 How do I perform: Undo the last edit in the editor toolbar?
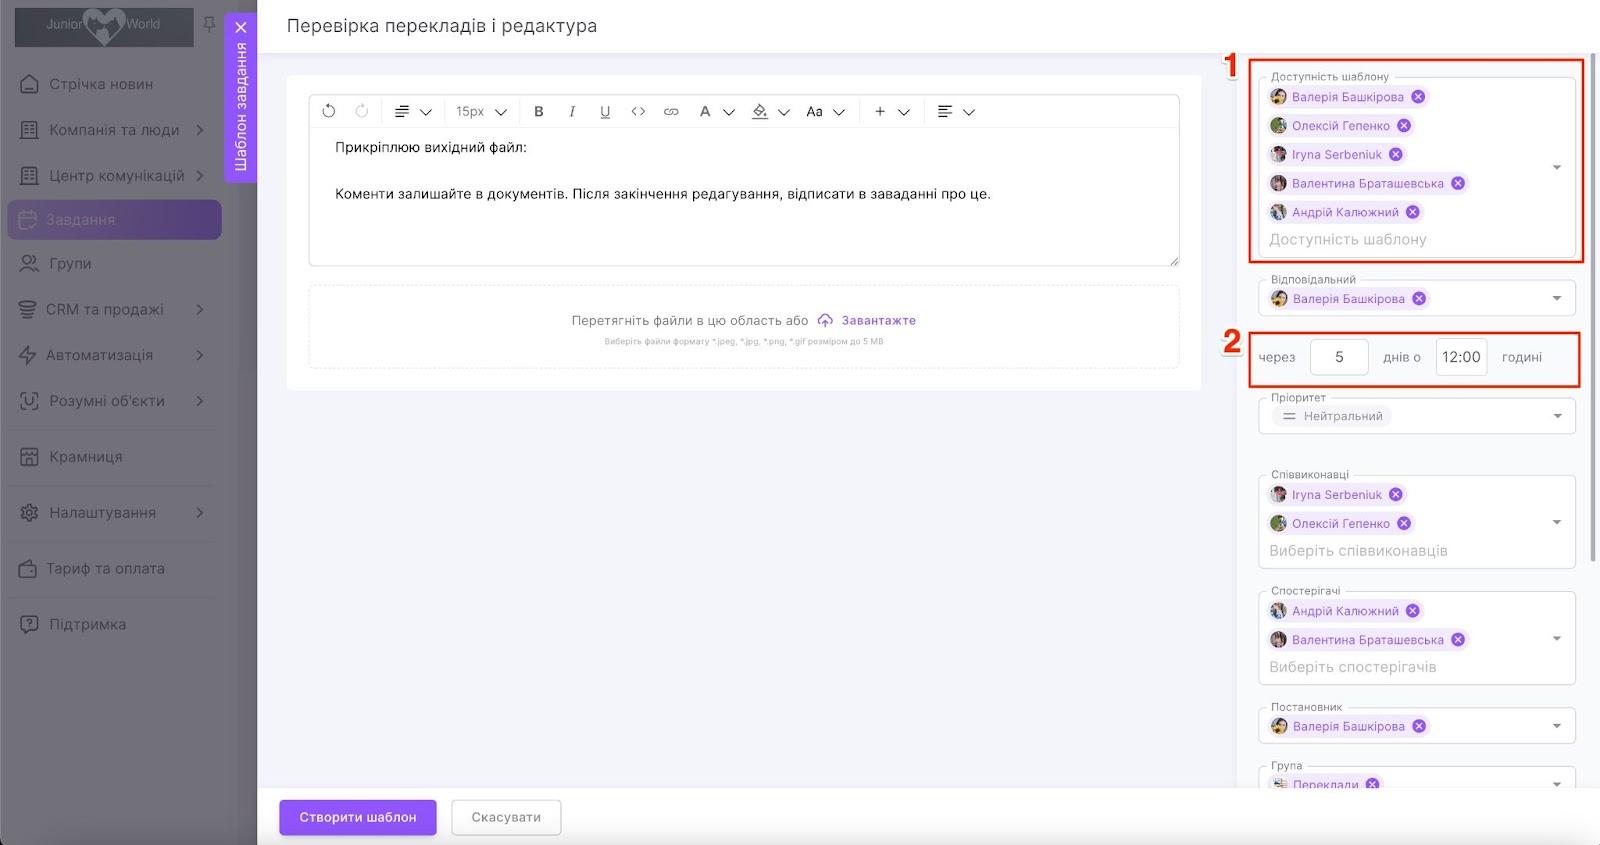(x=329, y=111)
